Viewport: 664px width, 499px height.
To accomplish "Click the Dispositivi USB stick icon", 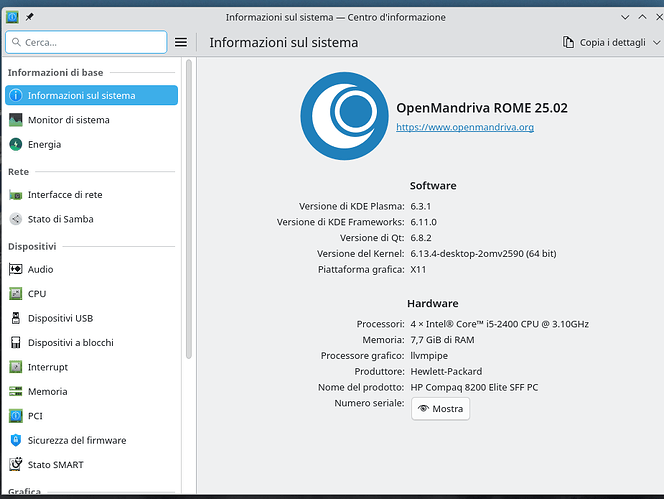I will 16,318.
